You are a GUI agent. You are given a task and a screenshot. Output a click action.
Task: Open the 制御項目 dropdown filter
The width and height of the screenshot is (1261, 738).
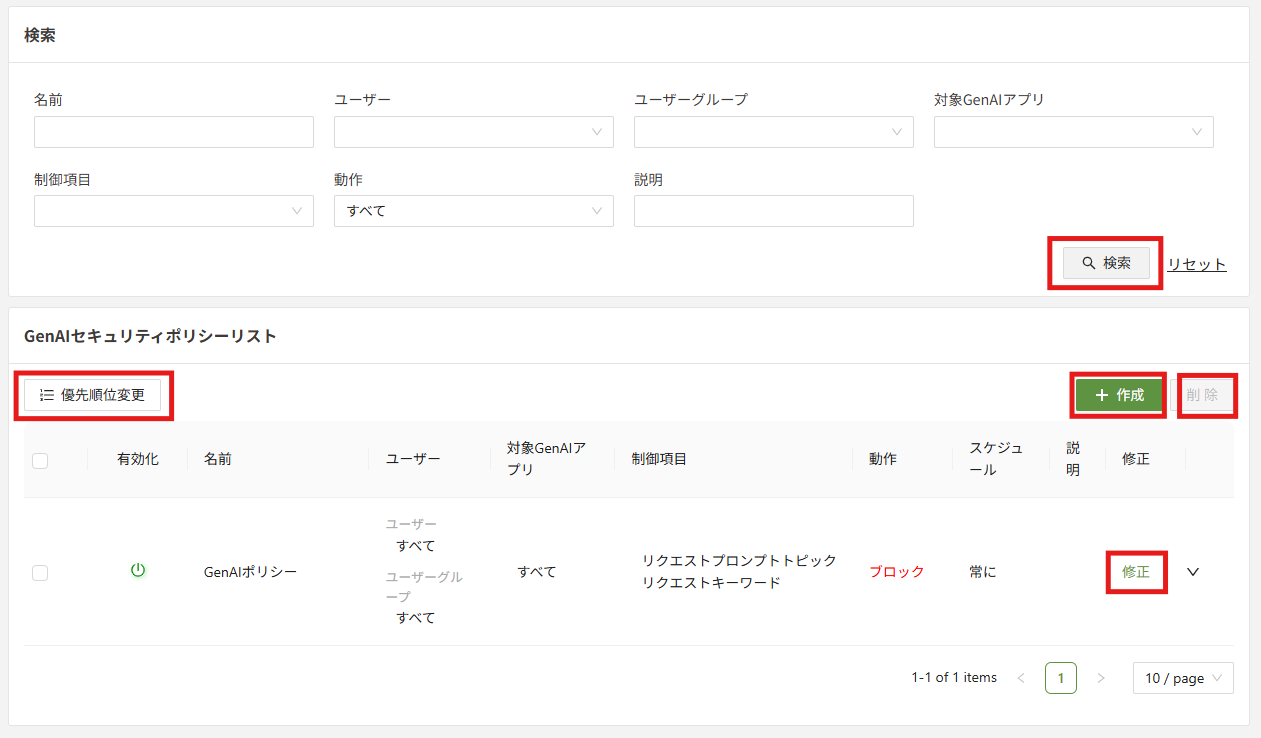(x=173, y=211)
